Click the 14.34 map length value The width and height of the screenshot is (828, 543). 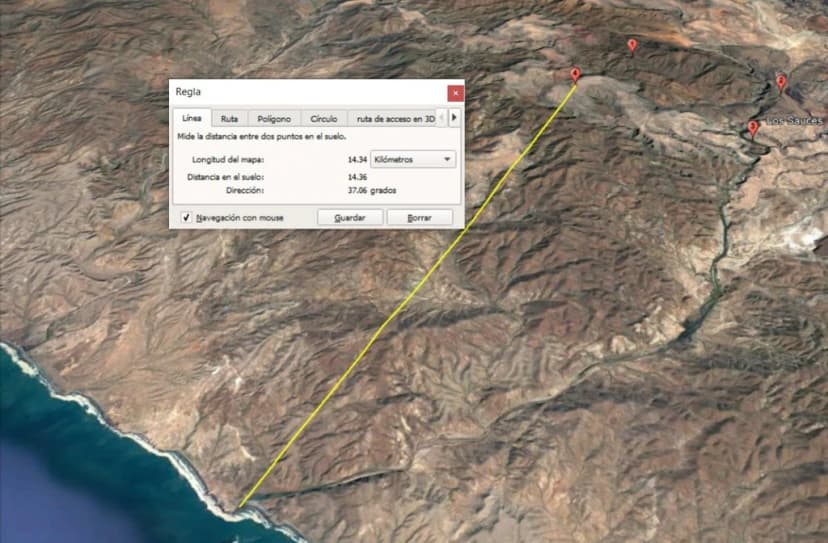(x=356, y=159)
